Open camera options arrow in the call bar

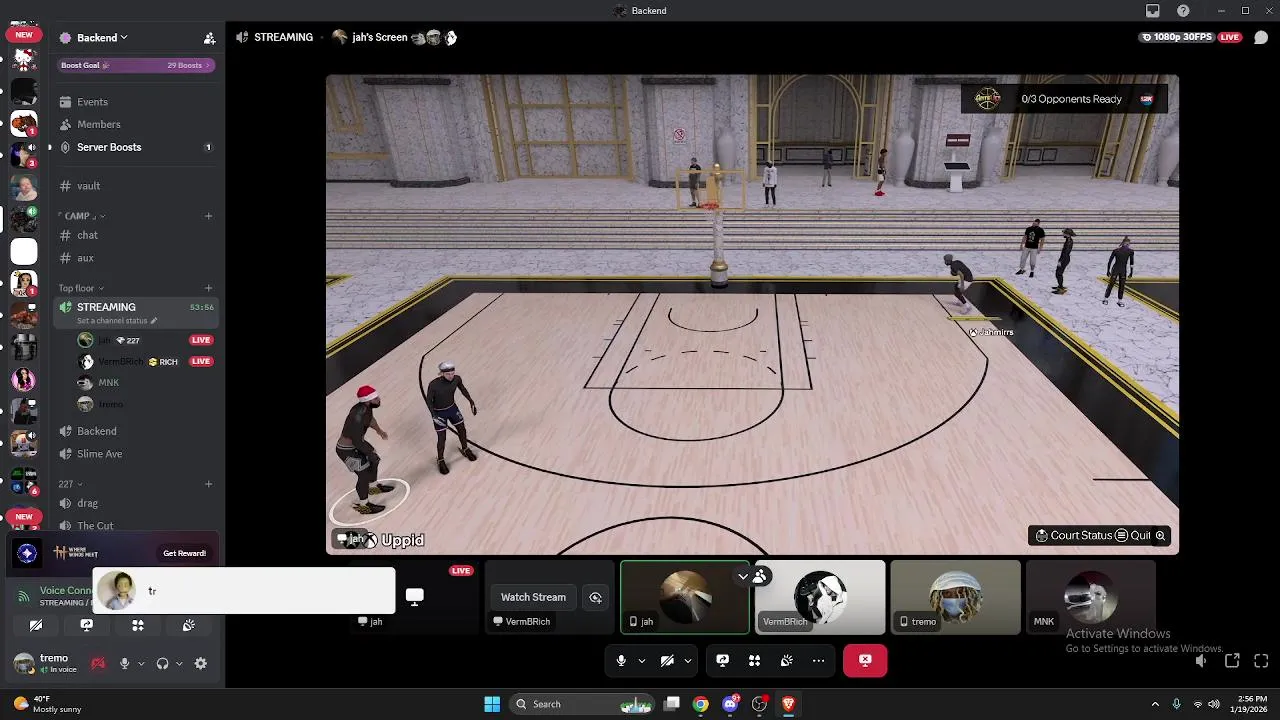[687, 660]
